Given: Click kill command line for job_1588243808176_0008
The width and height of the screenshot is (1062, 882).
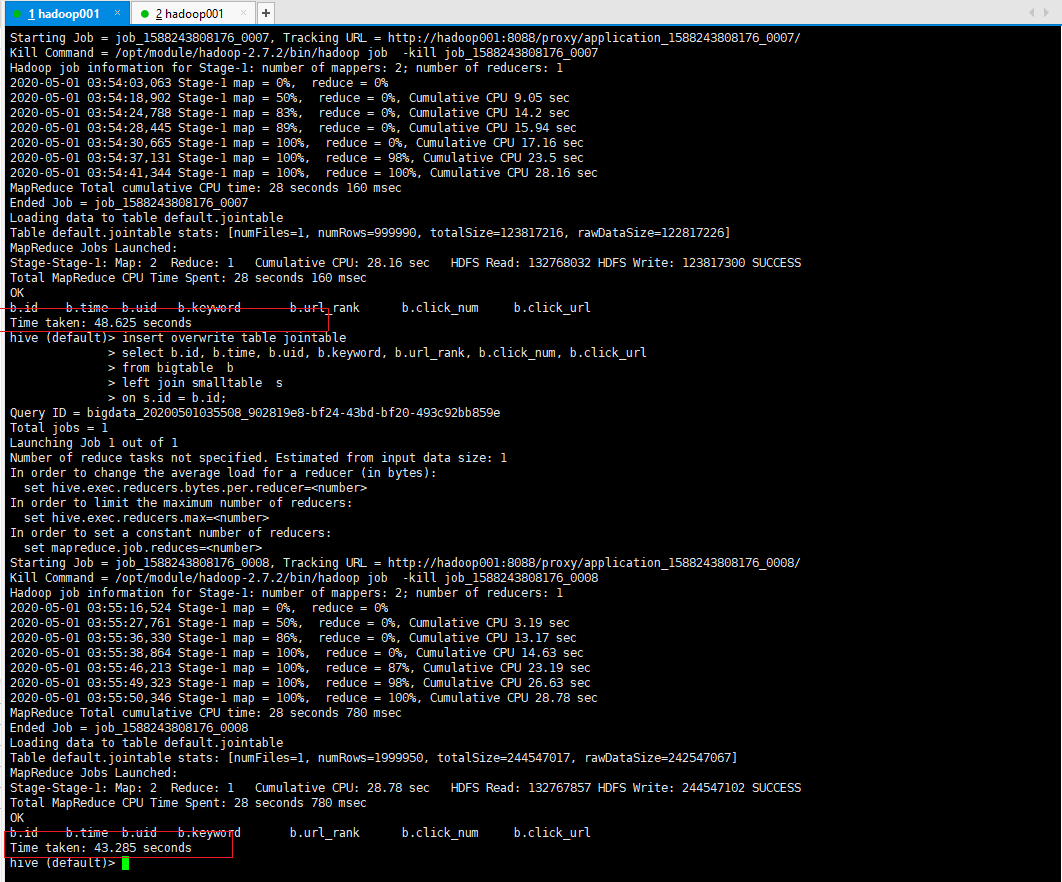Looking at the screenshot, I should point(304,578).
